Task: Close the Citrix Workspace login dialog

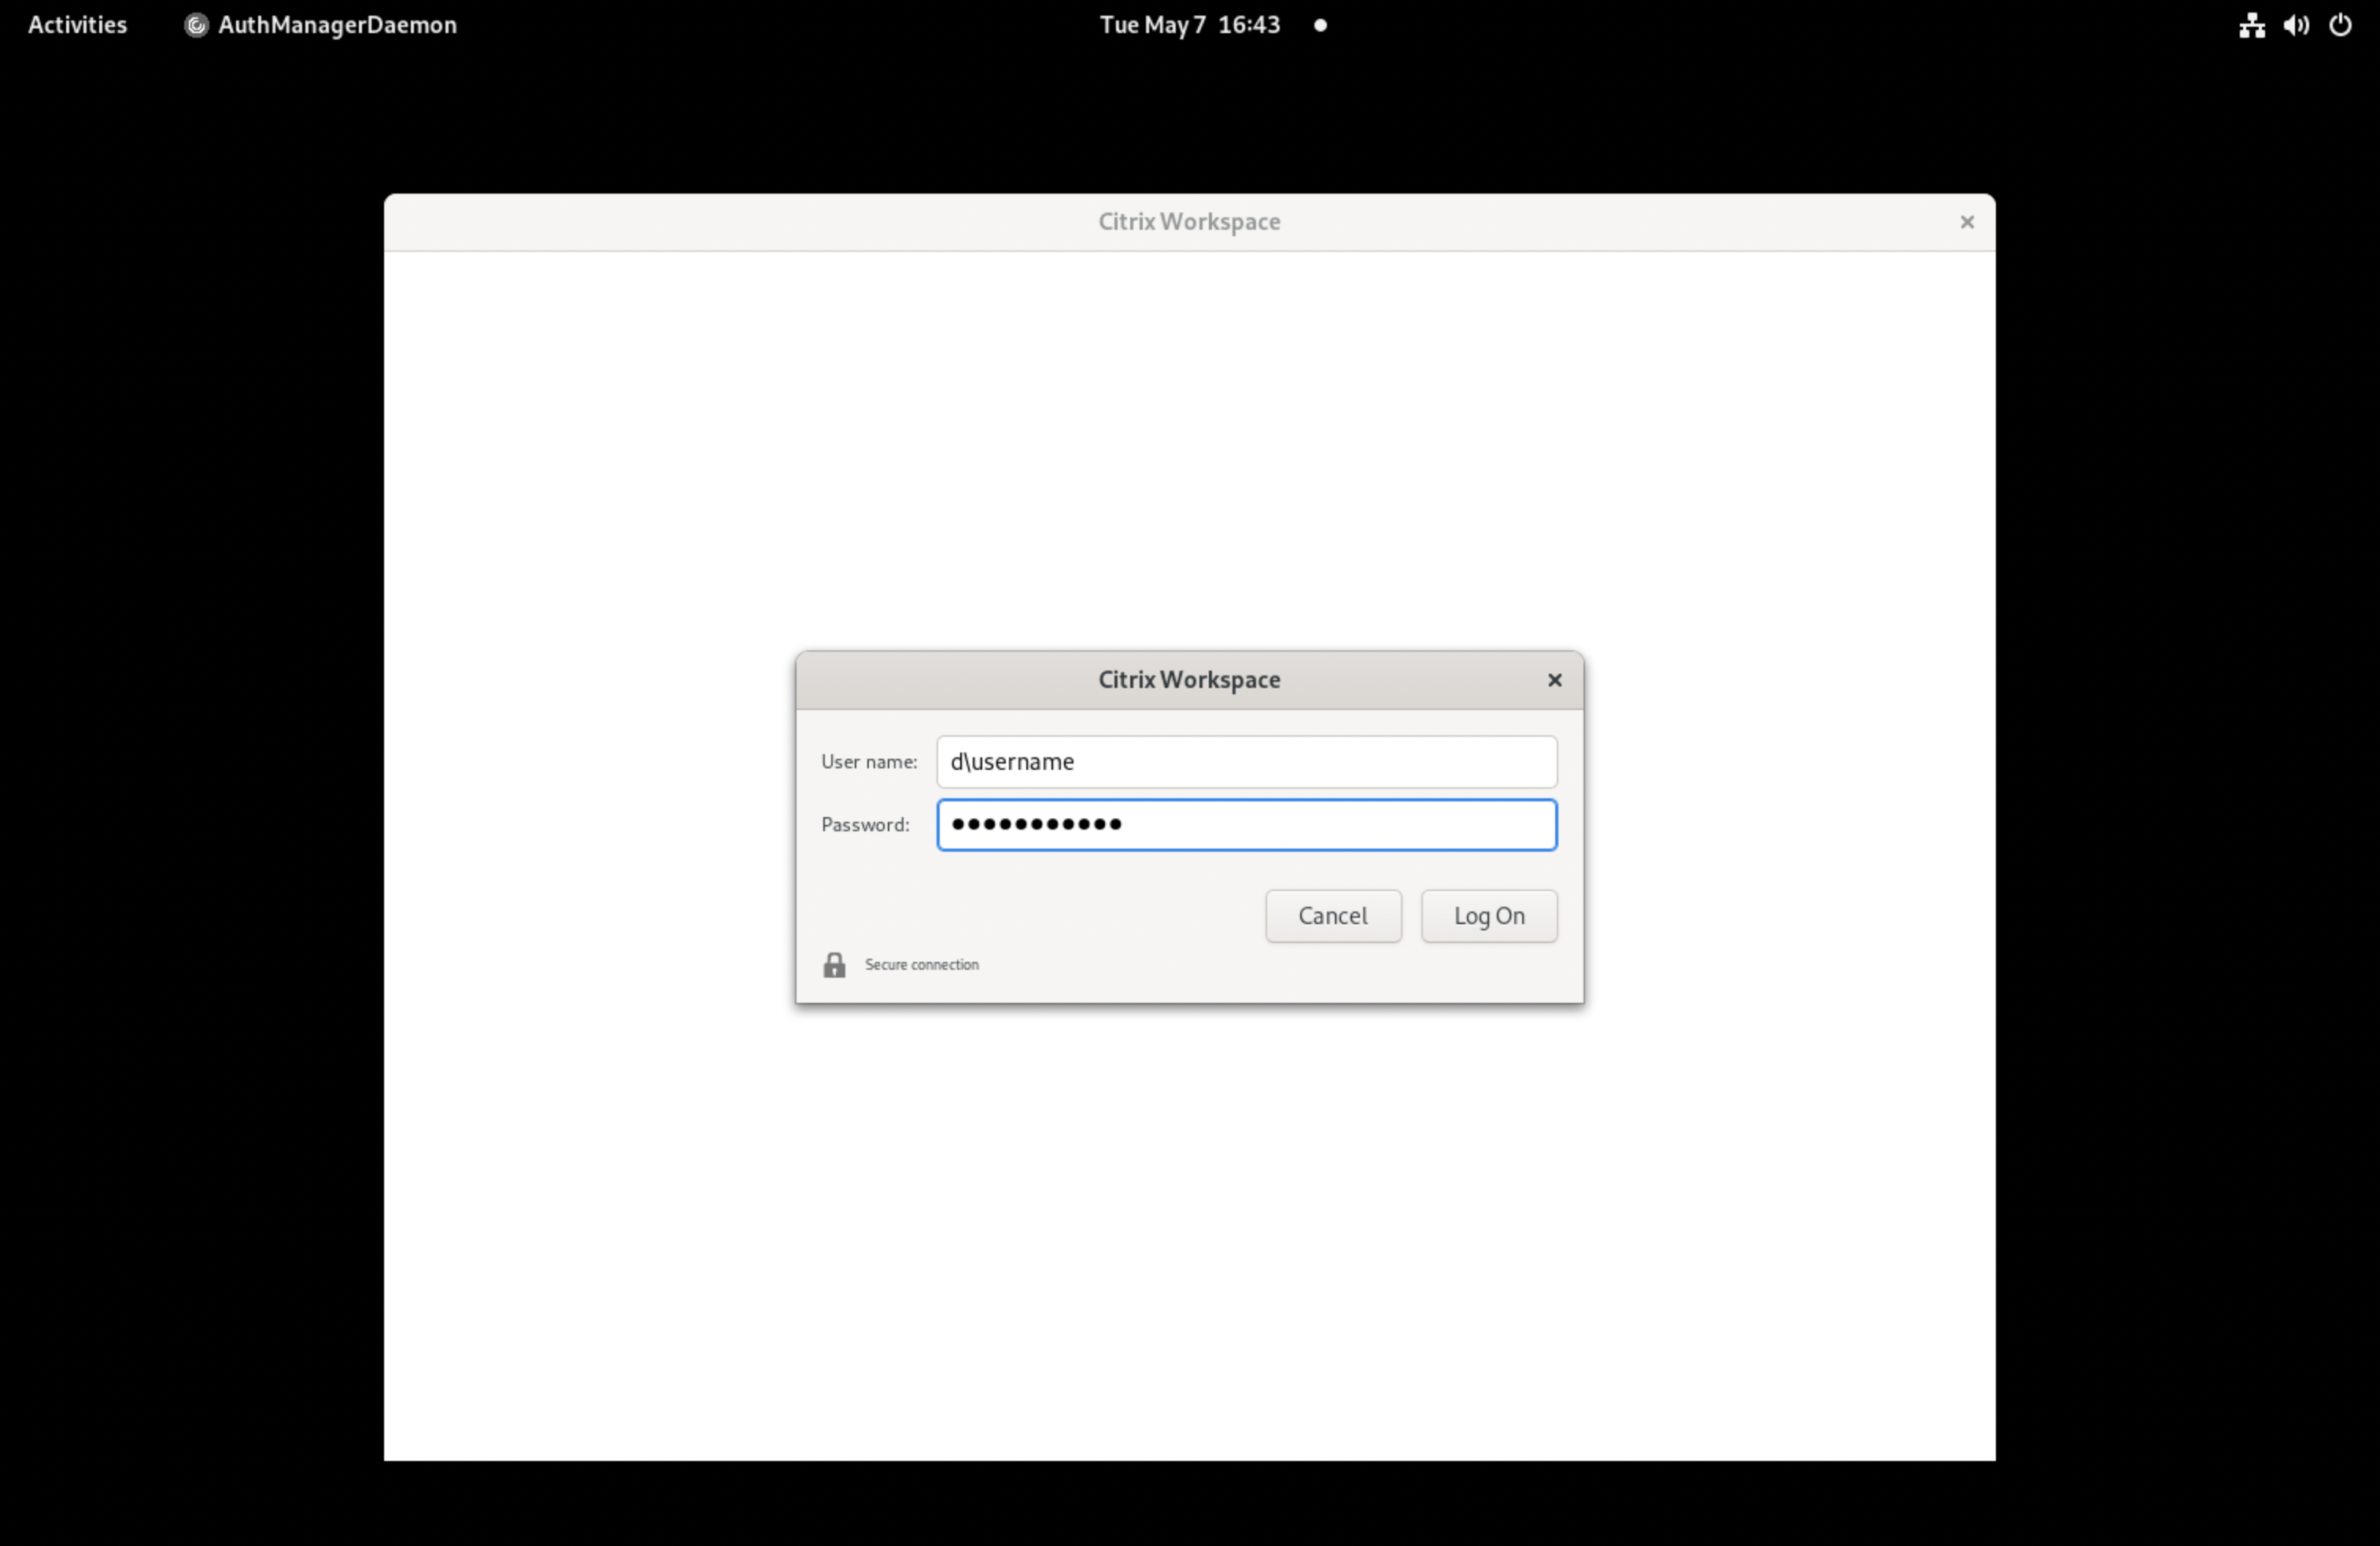Action: pos(1555,680)
